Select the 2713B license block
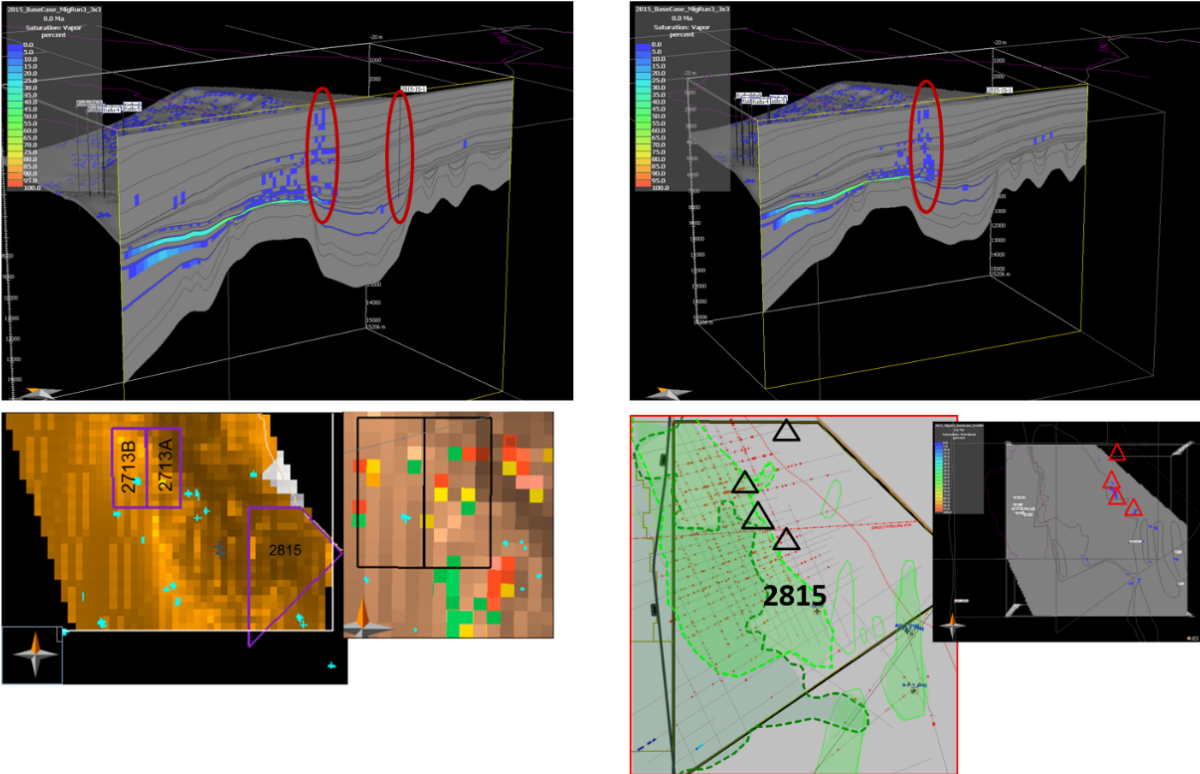Viewport: 1200px width, 774px height. coord(129,468)
